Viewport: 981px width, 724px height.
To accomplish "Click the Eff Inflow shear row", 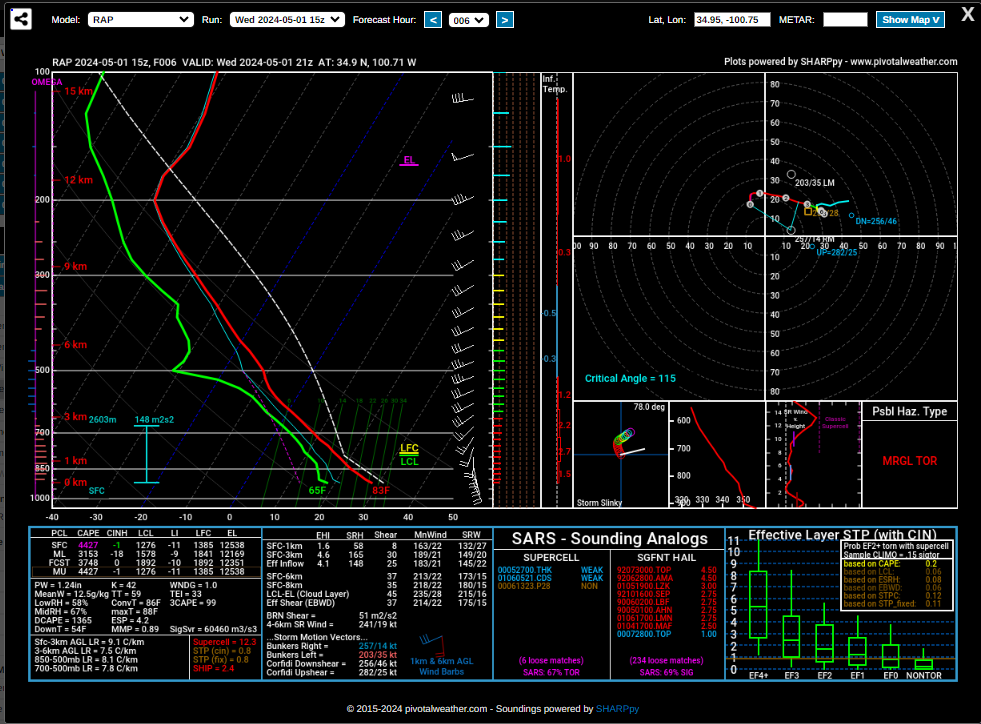I will (377, 564).
